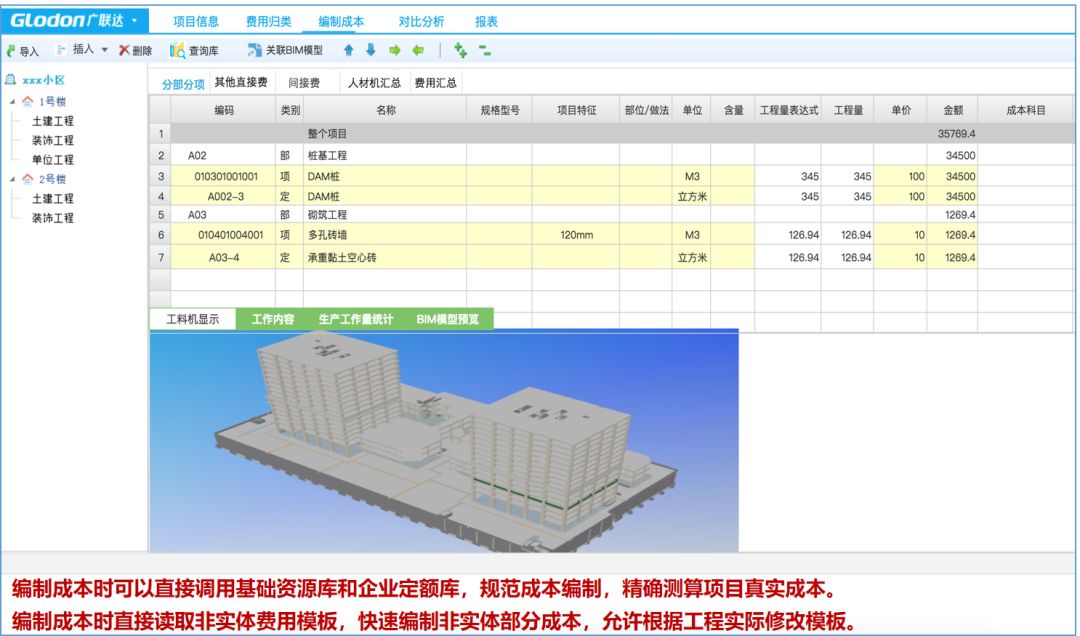
Task: Select 装饰工程 under 1号楼
Action: tap(52, 140)
